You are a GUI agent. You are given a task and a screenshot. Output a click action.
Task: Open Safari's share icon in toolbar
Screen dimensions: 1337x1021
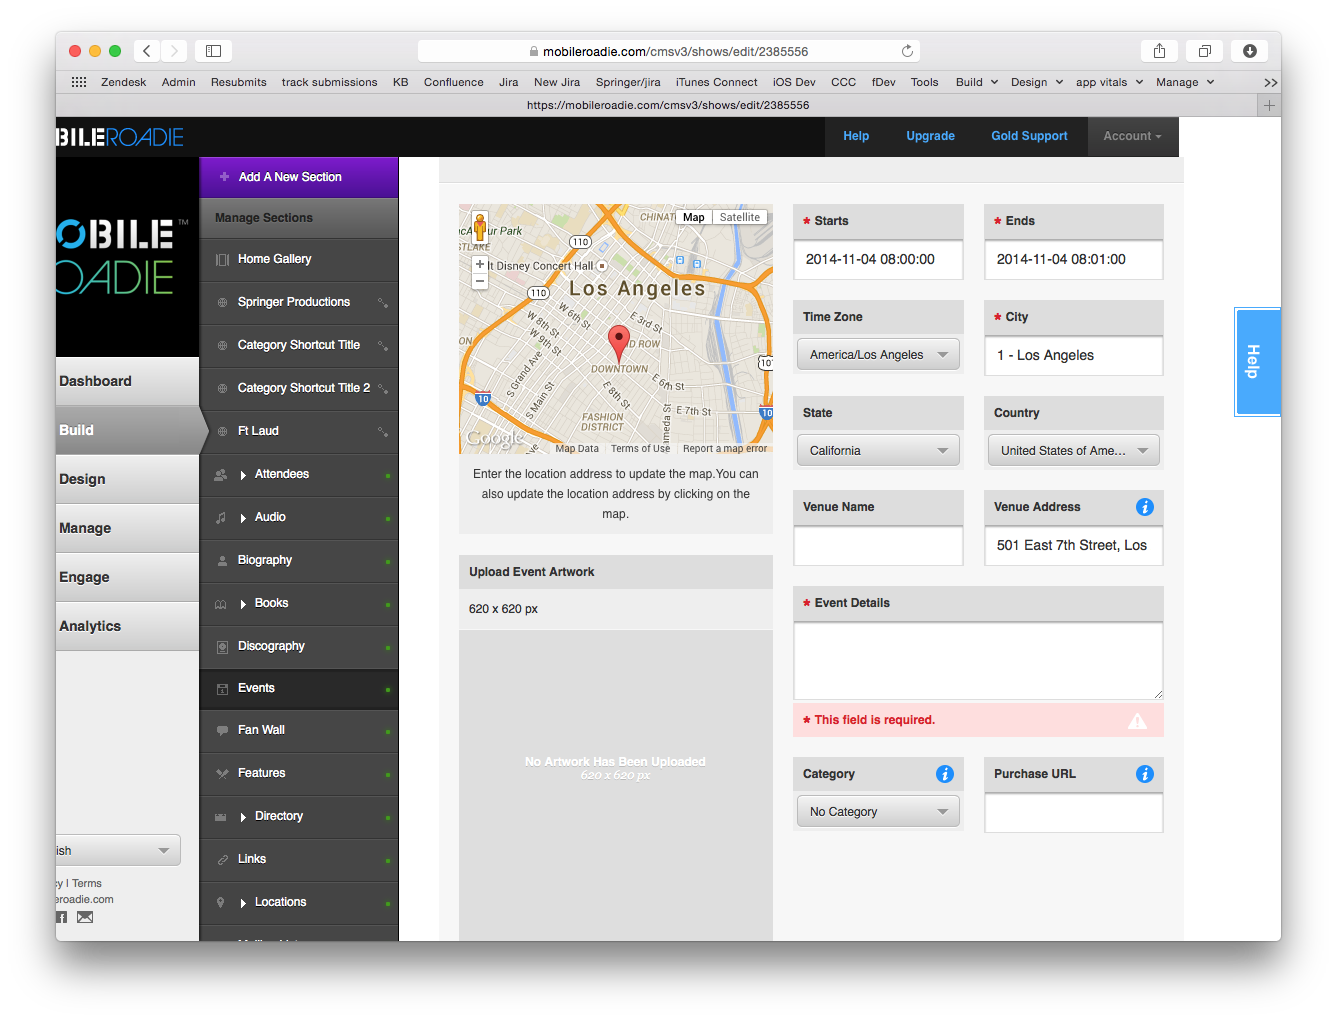1159,51
